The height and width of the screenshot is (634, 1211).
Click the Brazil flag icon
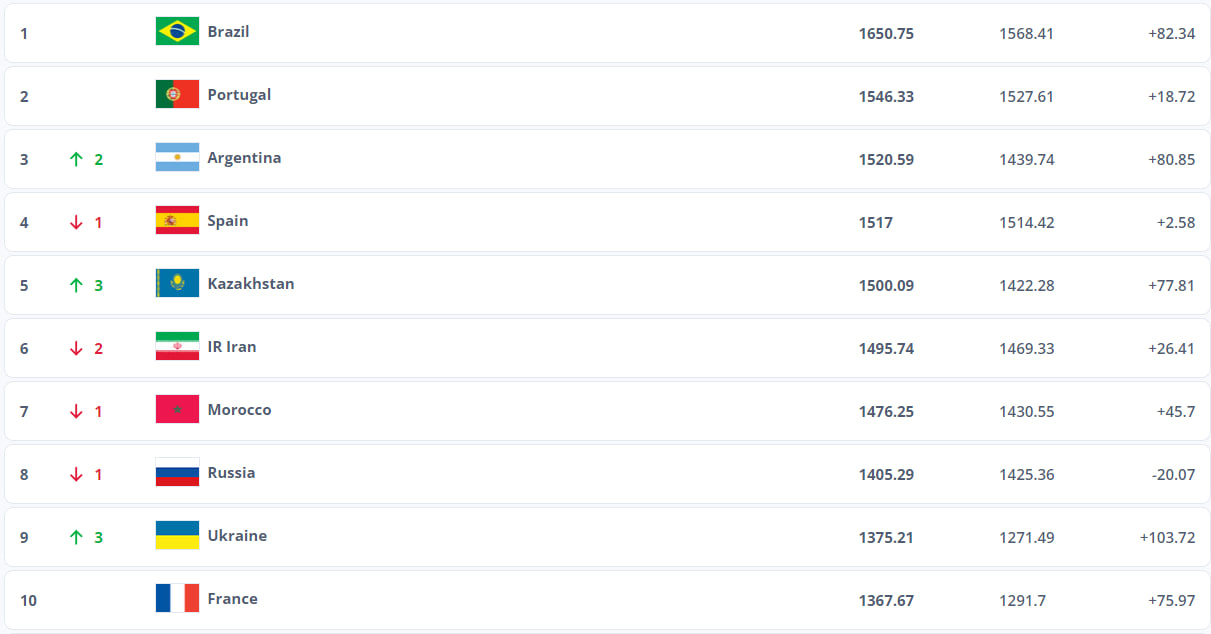coord(177,32)
